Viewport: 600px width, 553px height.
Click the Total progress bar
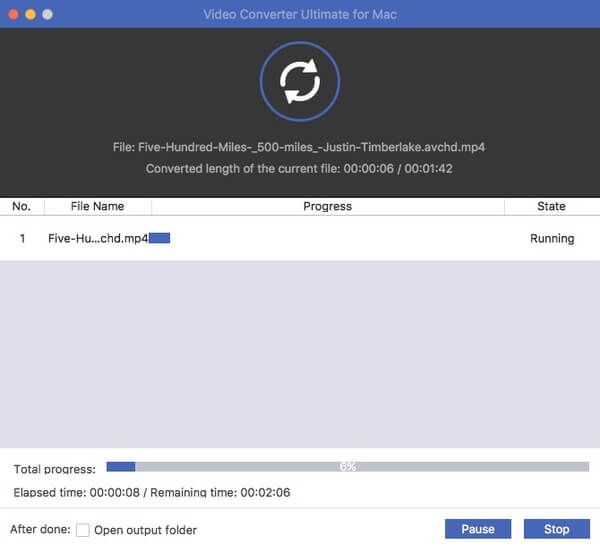click(x=347, y=467)
